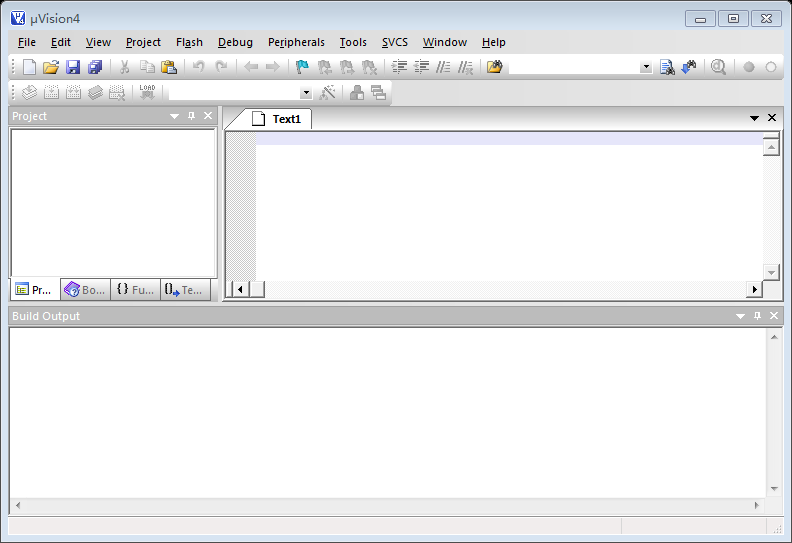Image resolution: width=792 pixels, height=543 pixels.
Task: Redo edit icon
Action: click(x=221, y=67)
